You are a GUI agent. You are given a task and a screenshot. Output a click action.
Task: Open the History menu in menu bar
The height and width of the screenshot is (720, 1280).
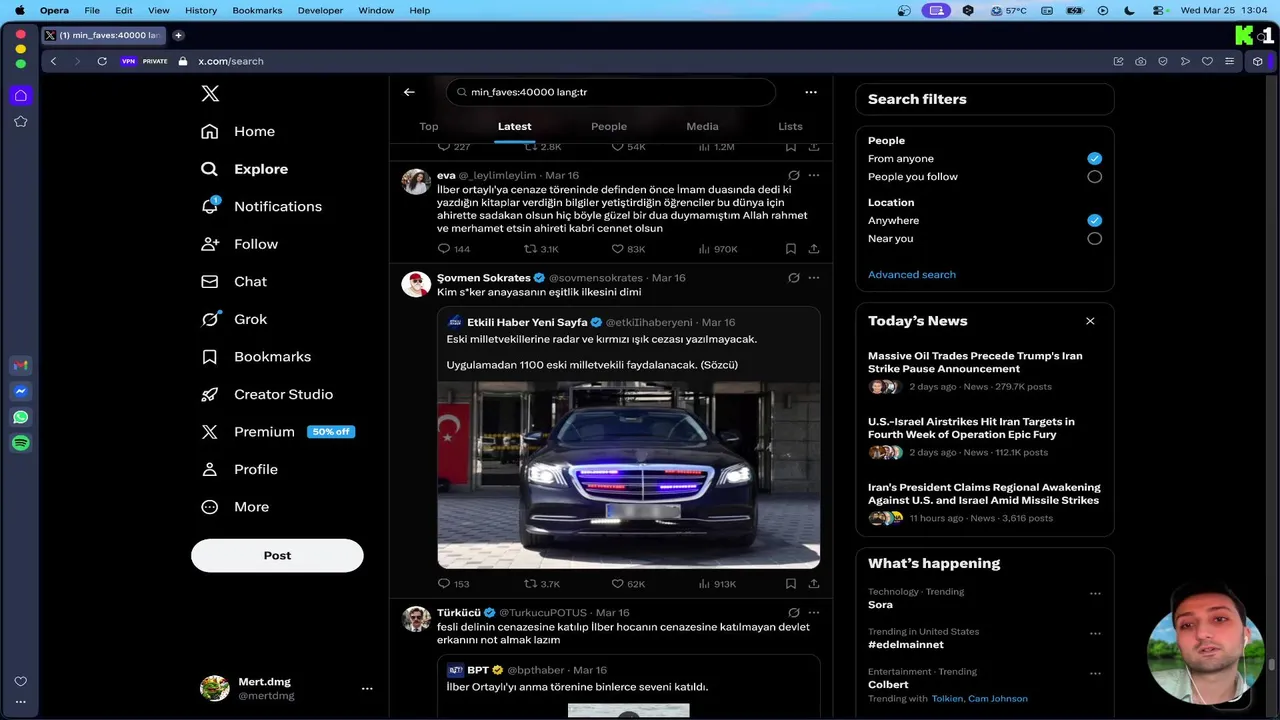[201, 10]
